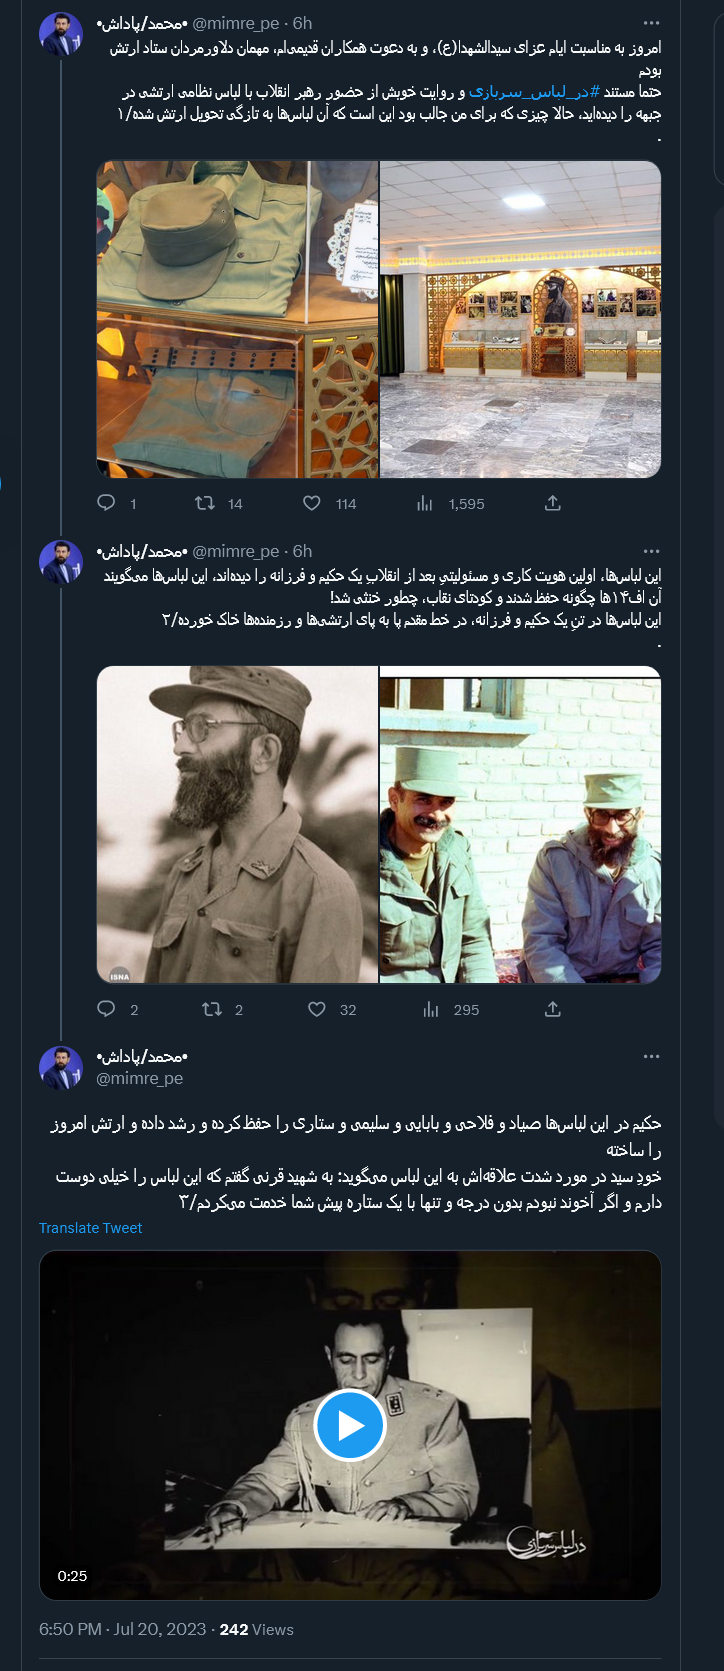Play the embedded video
Screen dimensions: 724x1671
[349, 1424]
